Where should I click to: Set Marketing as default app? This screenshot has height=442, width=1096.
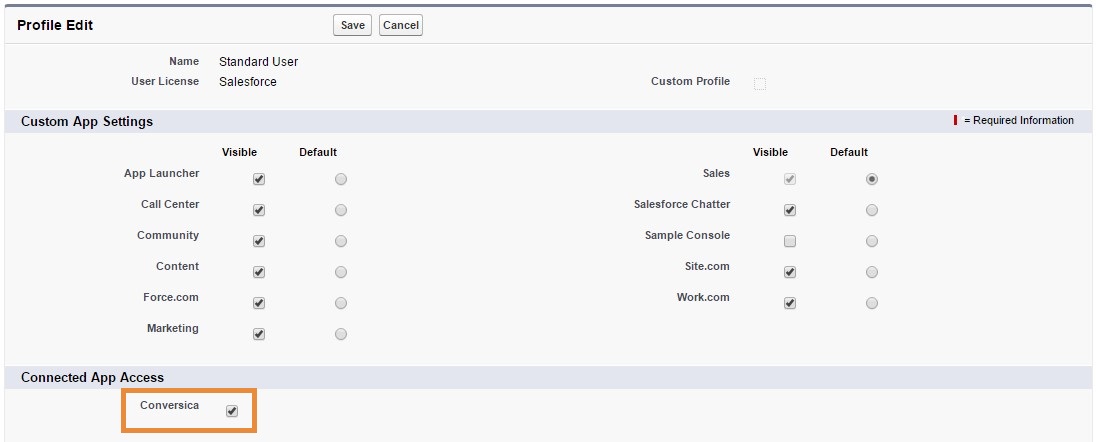340,334
